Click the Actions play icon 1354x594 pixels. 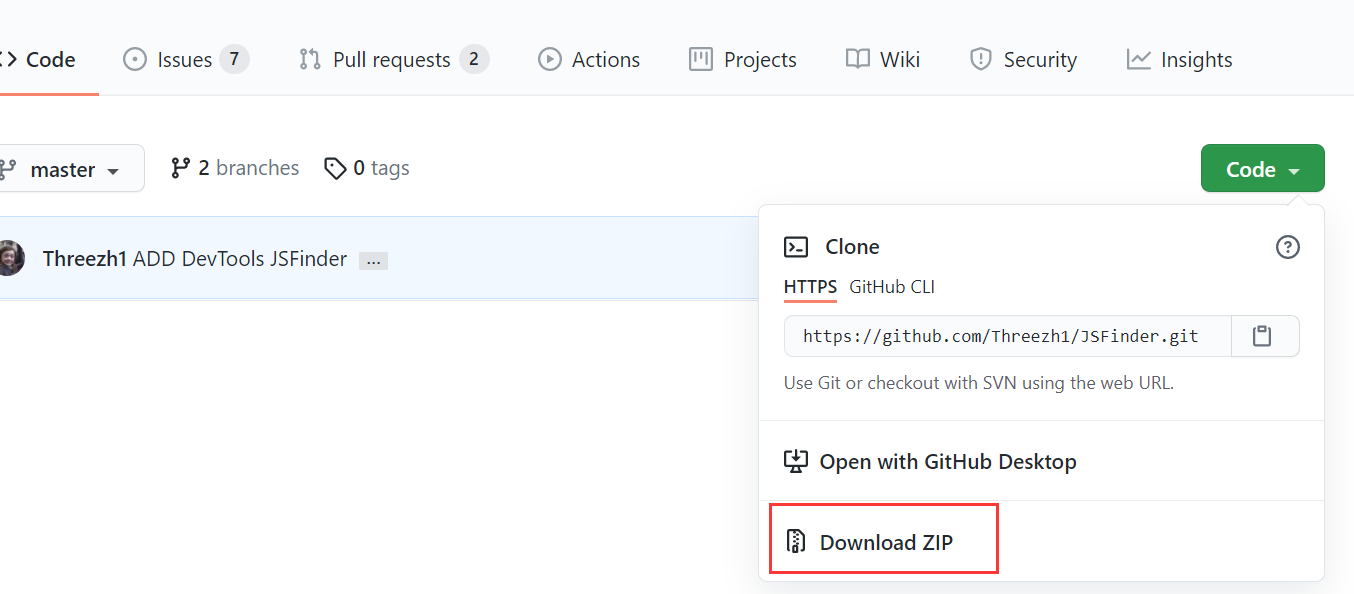click(550, 60)
